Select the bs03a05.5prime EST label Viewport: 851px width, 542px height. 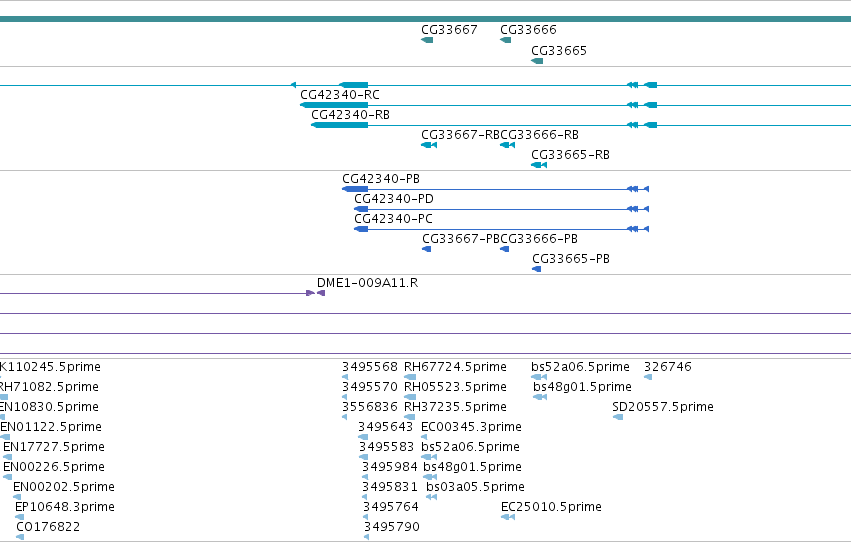(475, 487)
